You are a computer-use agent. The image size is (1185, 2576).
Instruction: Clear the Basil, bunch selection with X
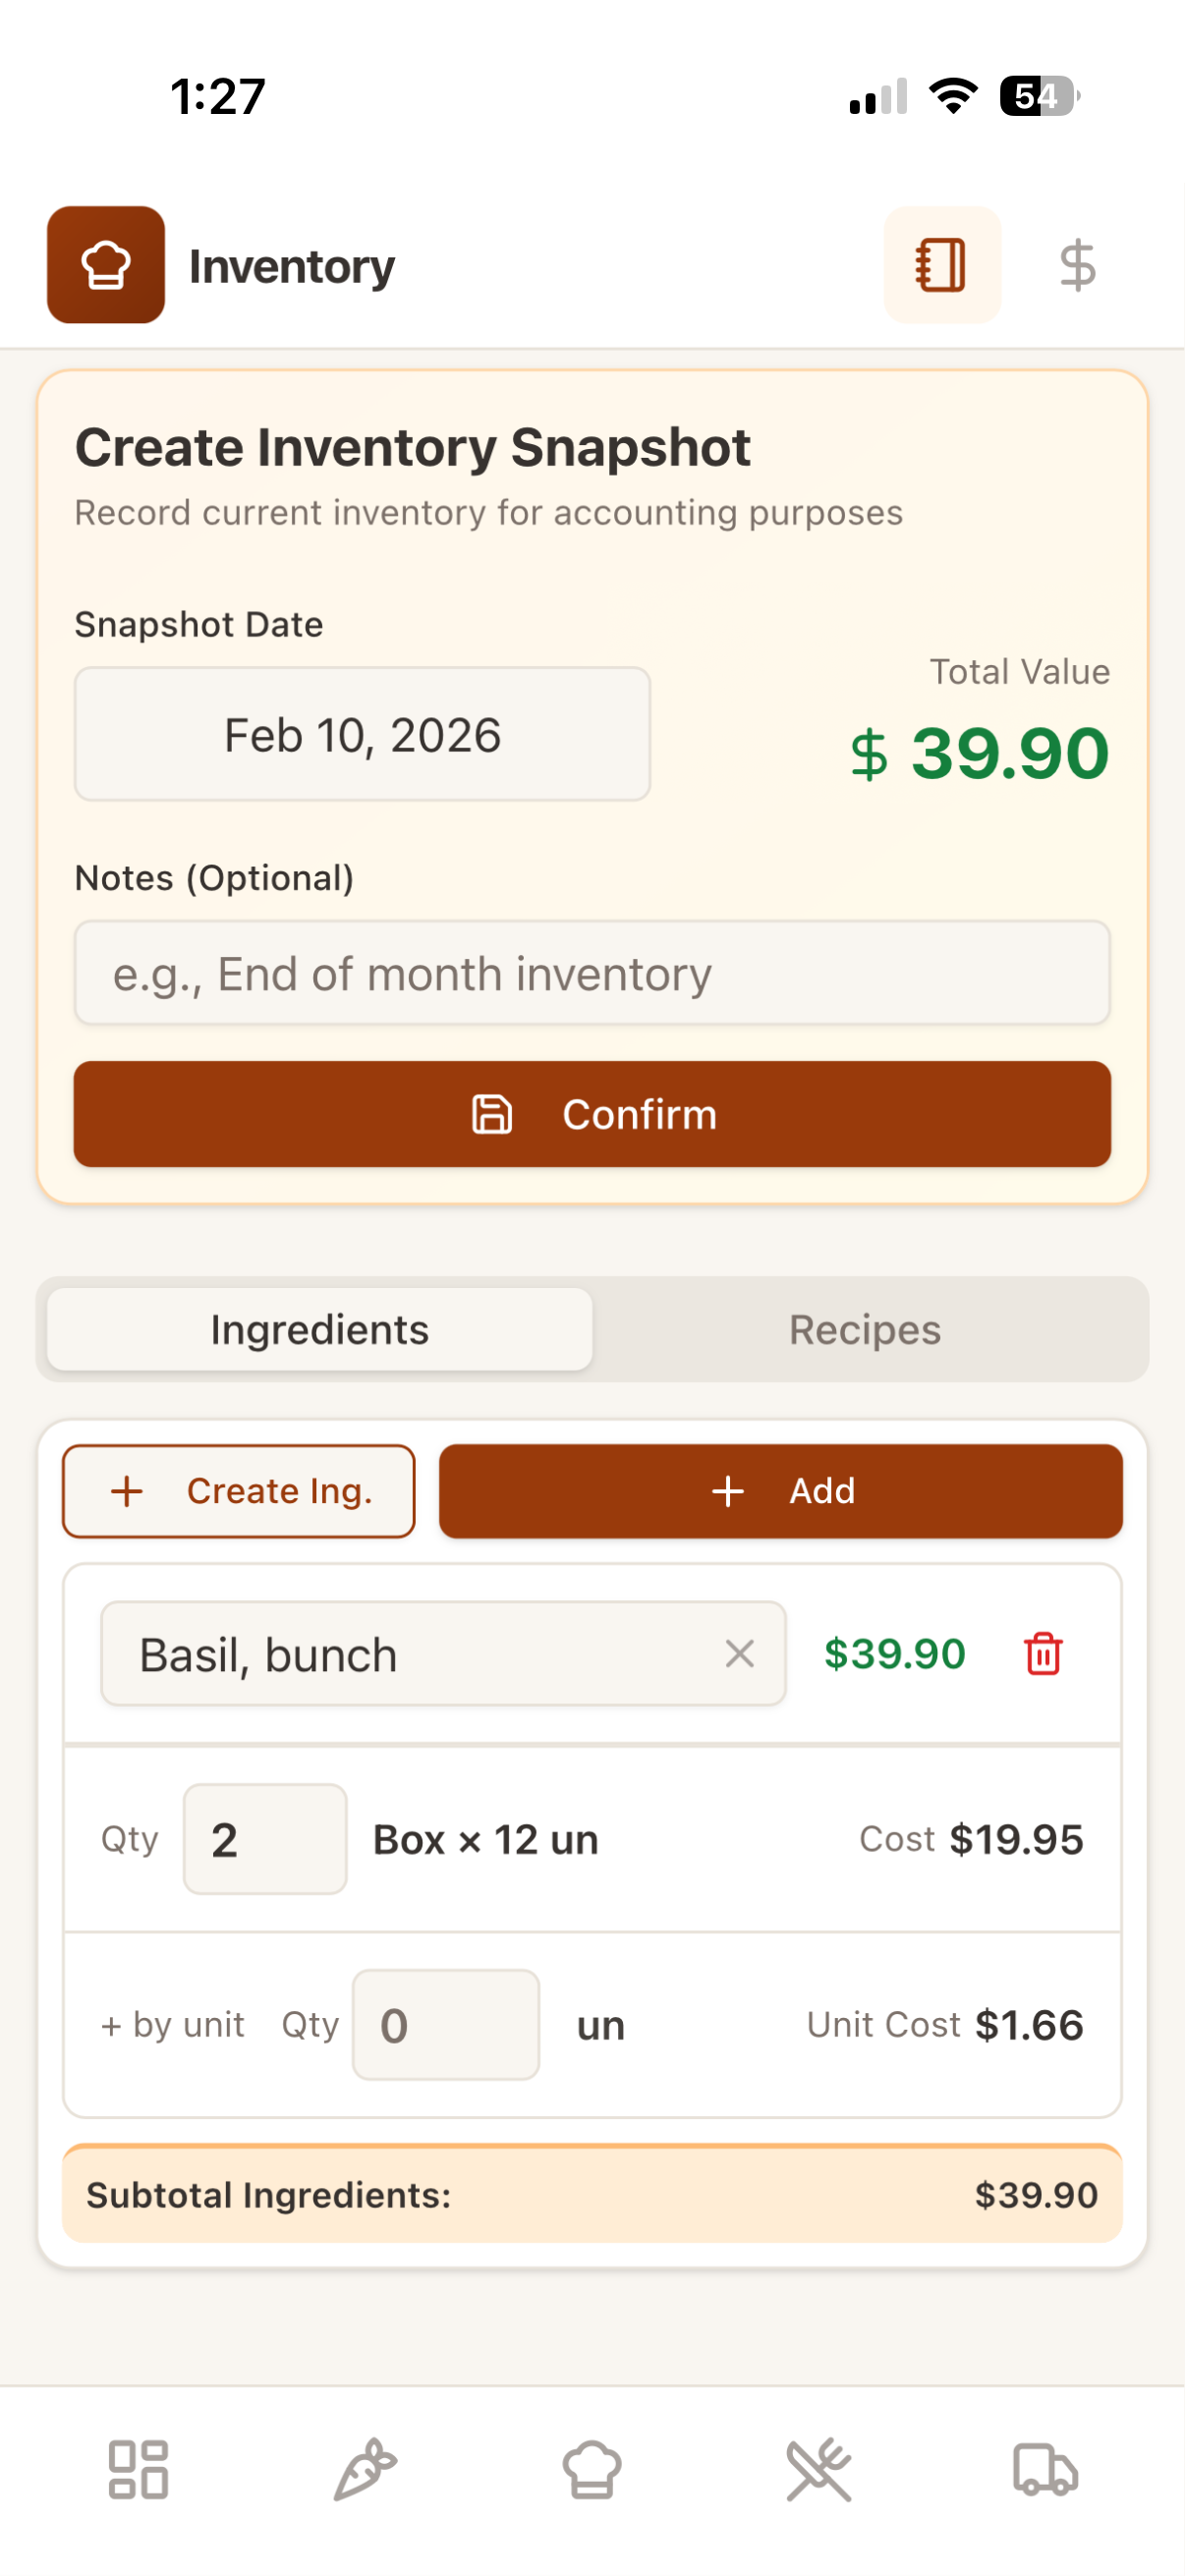(x=739, y=1653)
